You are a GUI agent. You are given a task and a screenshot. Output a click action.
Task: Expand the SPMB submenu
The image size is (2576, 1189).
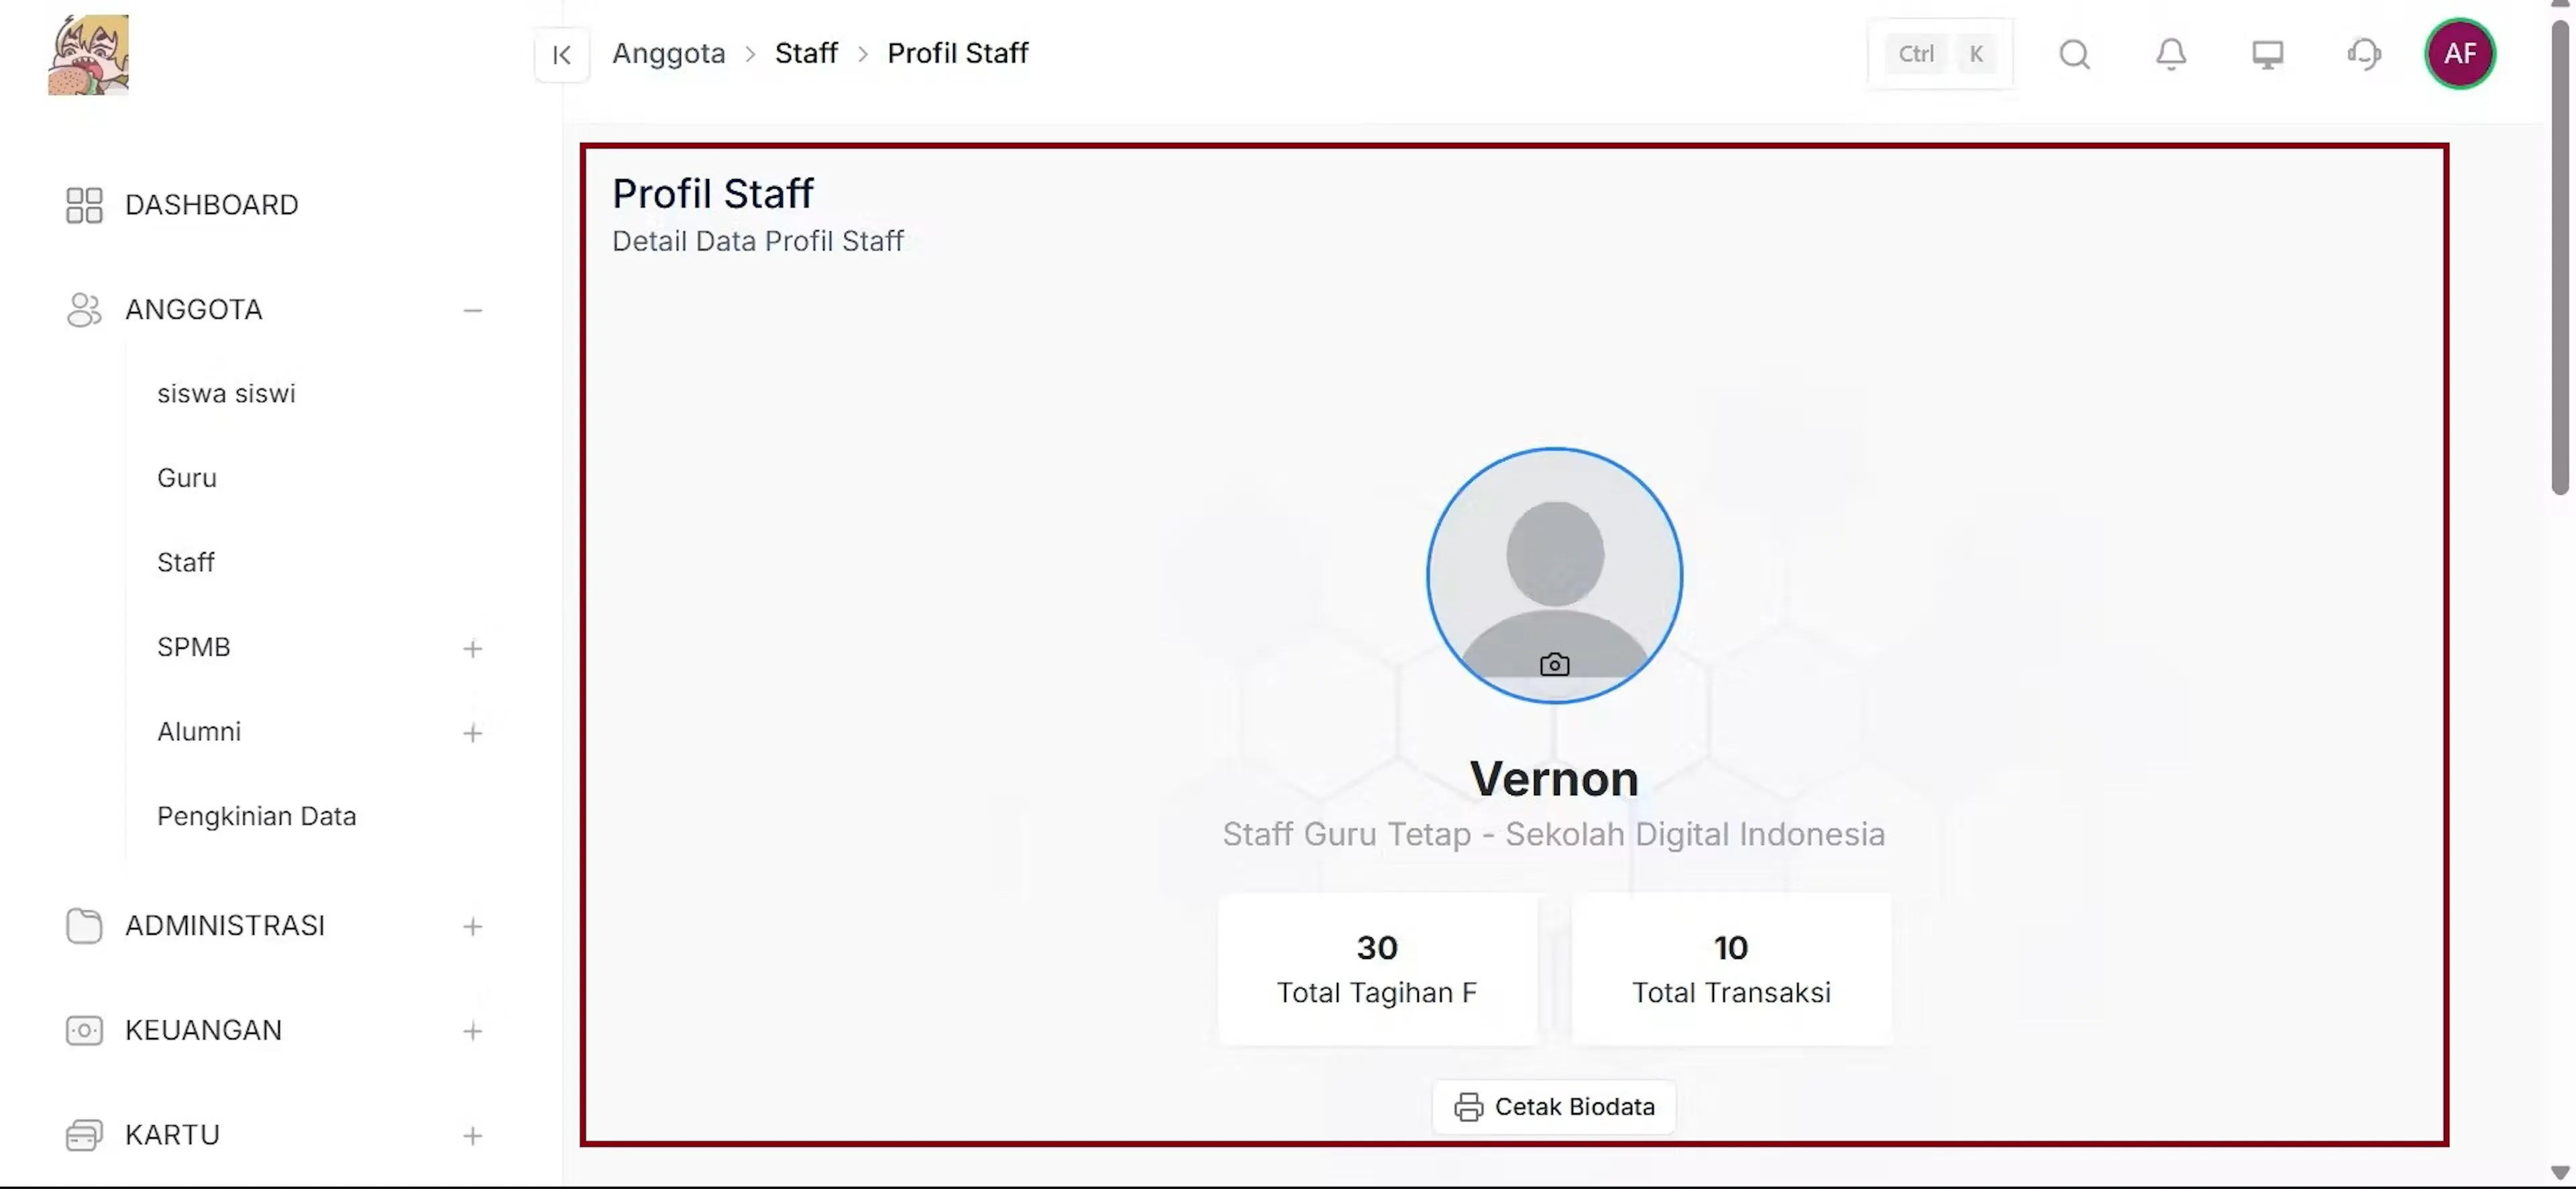click(473, 649)
